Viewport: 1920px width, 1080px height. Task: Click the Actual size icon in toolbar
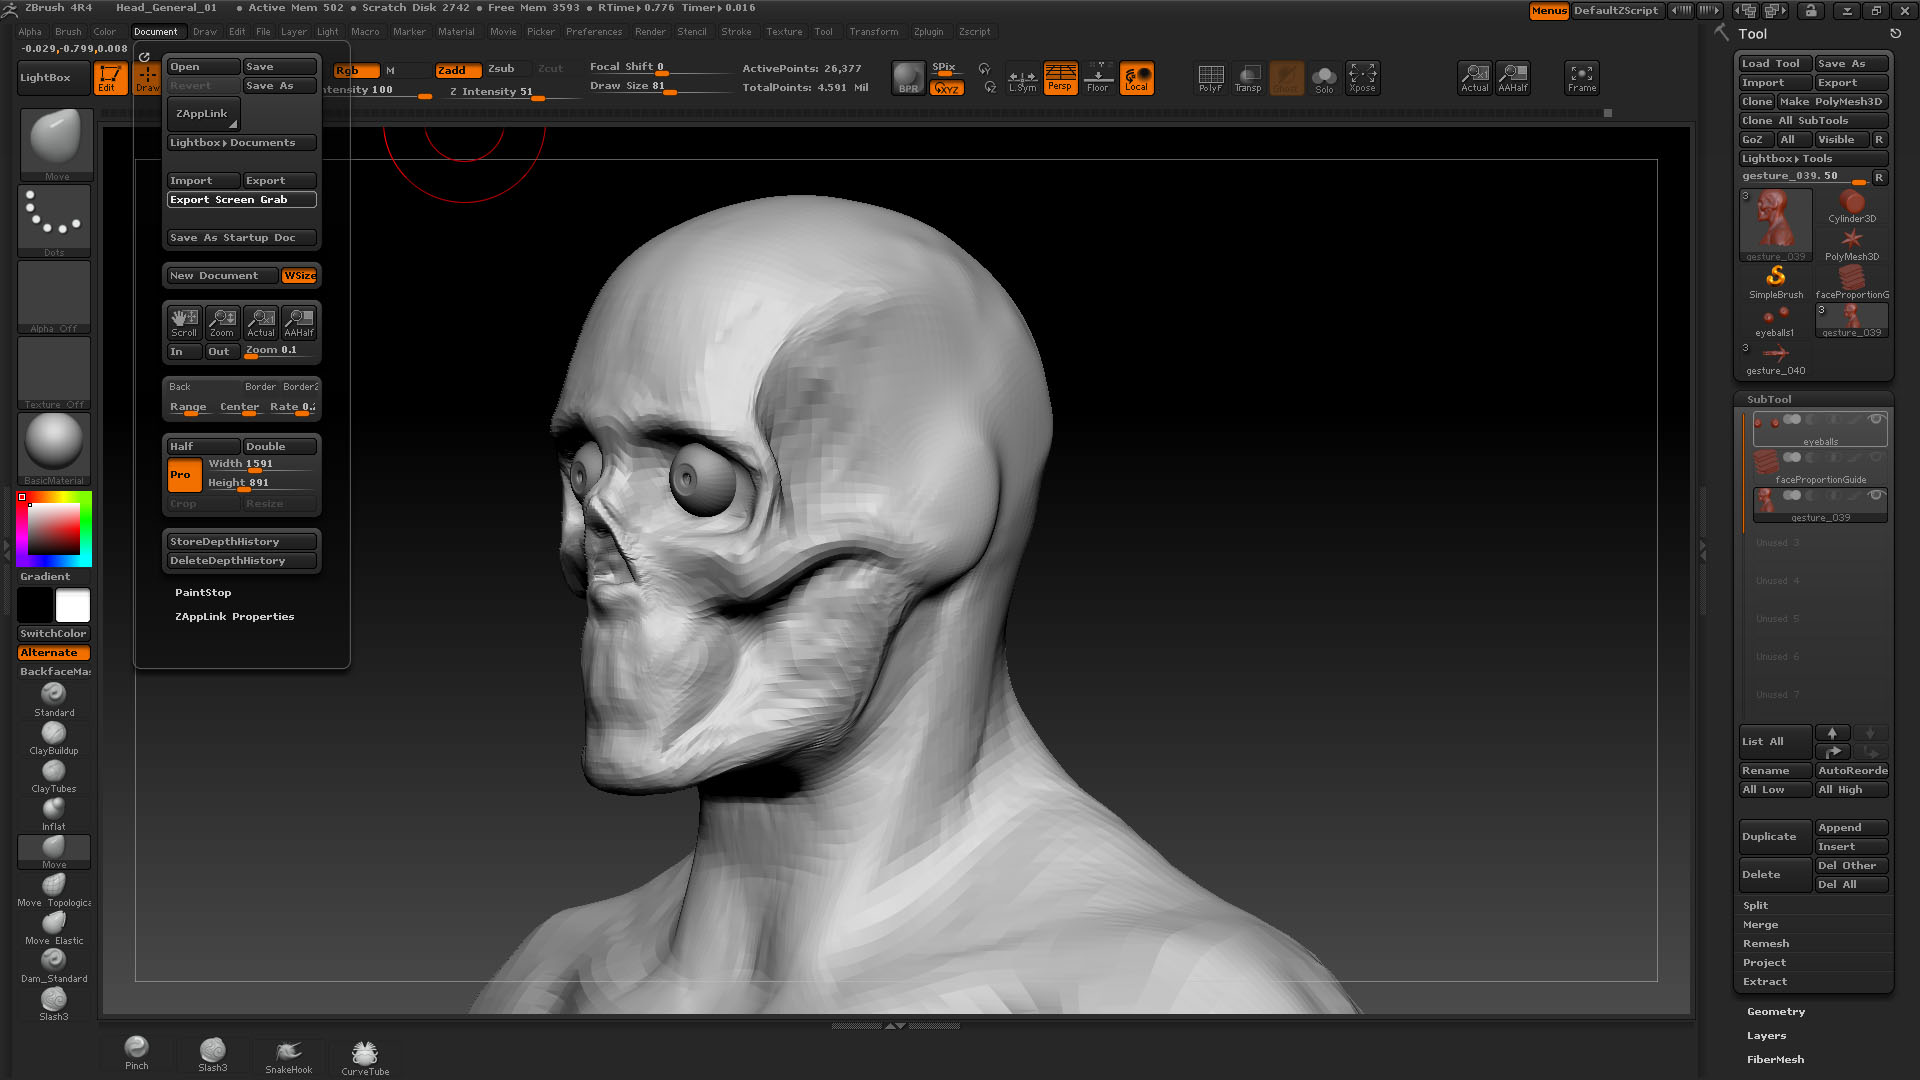click(1475, 78)
